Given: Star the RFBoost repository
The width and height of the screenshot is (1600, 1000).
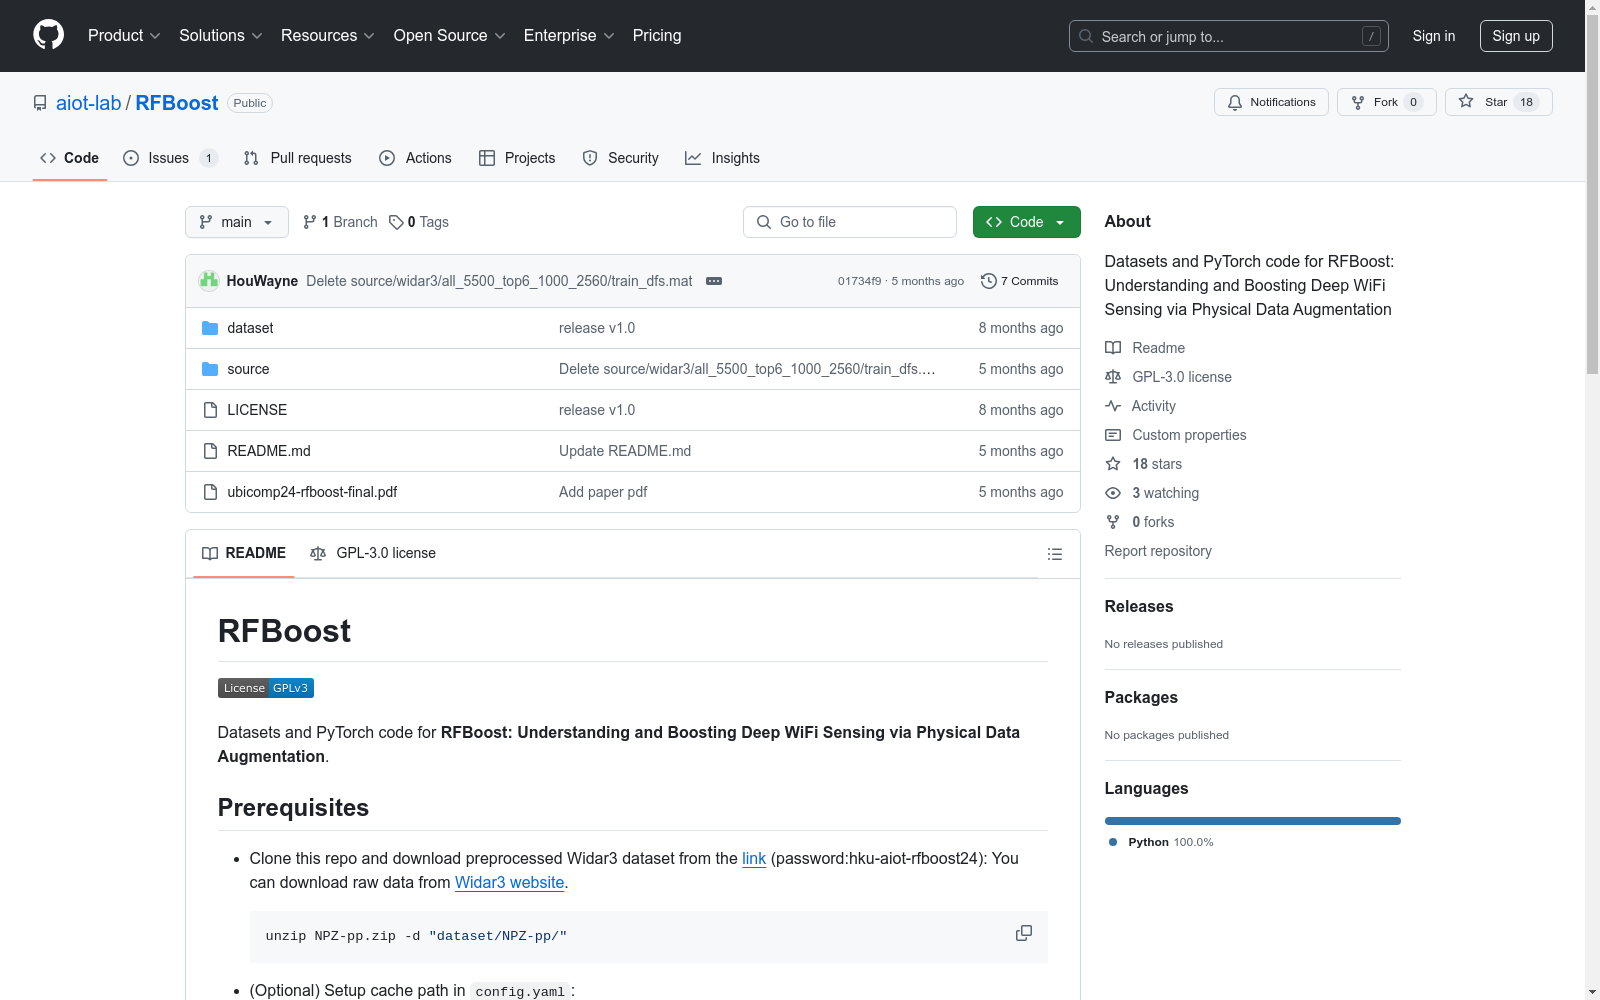Looking at the screenshot, I should click(x=1499, y=102).
